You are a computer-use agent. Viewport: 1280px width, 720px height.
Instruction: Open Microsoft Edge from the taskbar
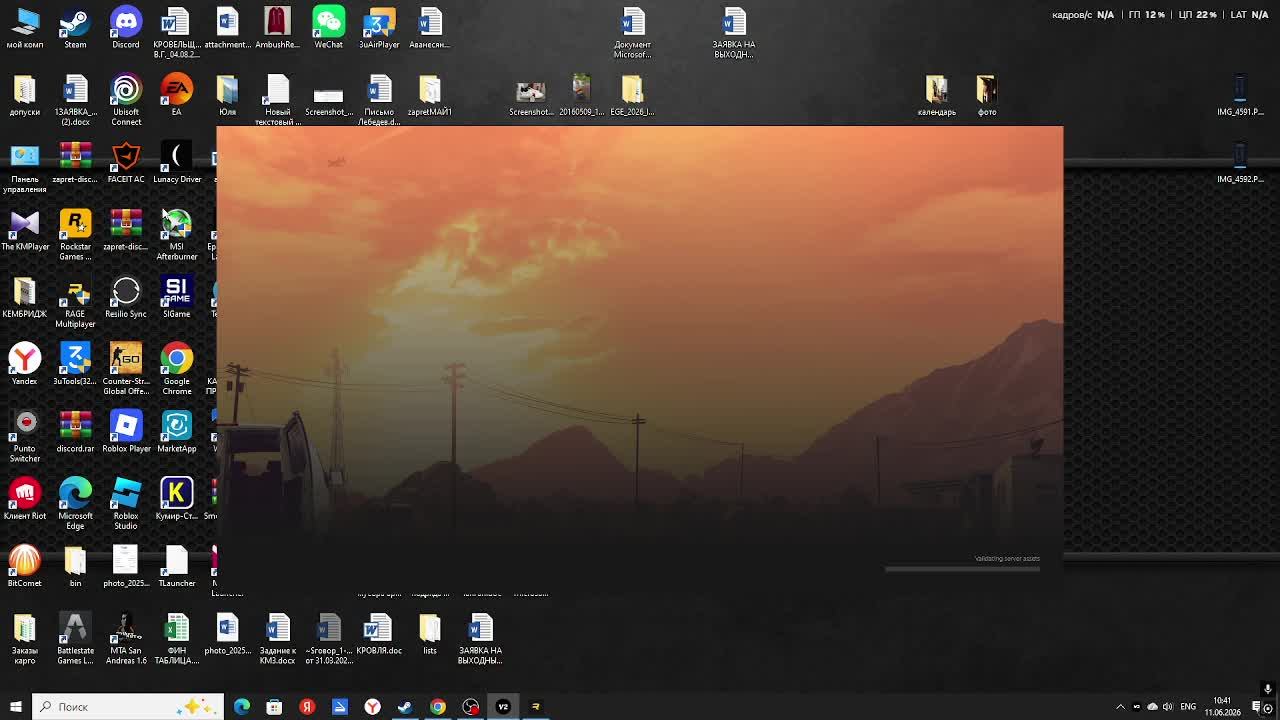[242, 707]
